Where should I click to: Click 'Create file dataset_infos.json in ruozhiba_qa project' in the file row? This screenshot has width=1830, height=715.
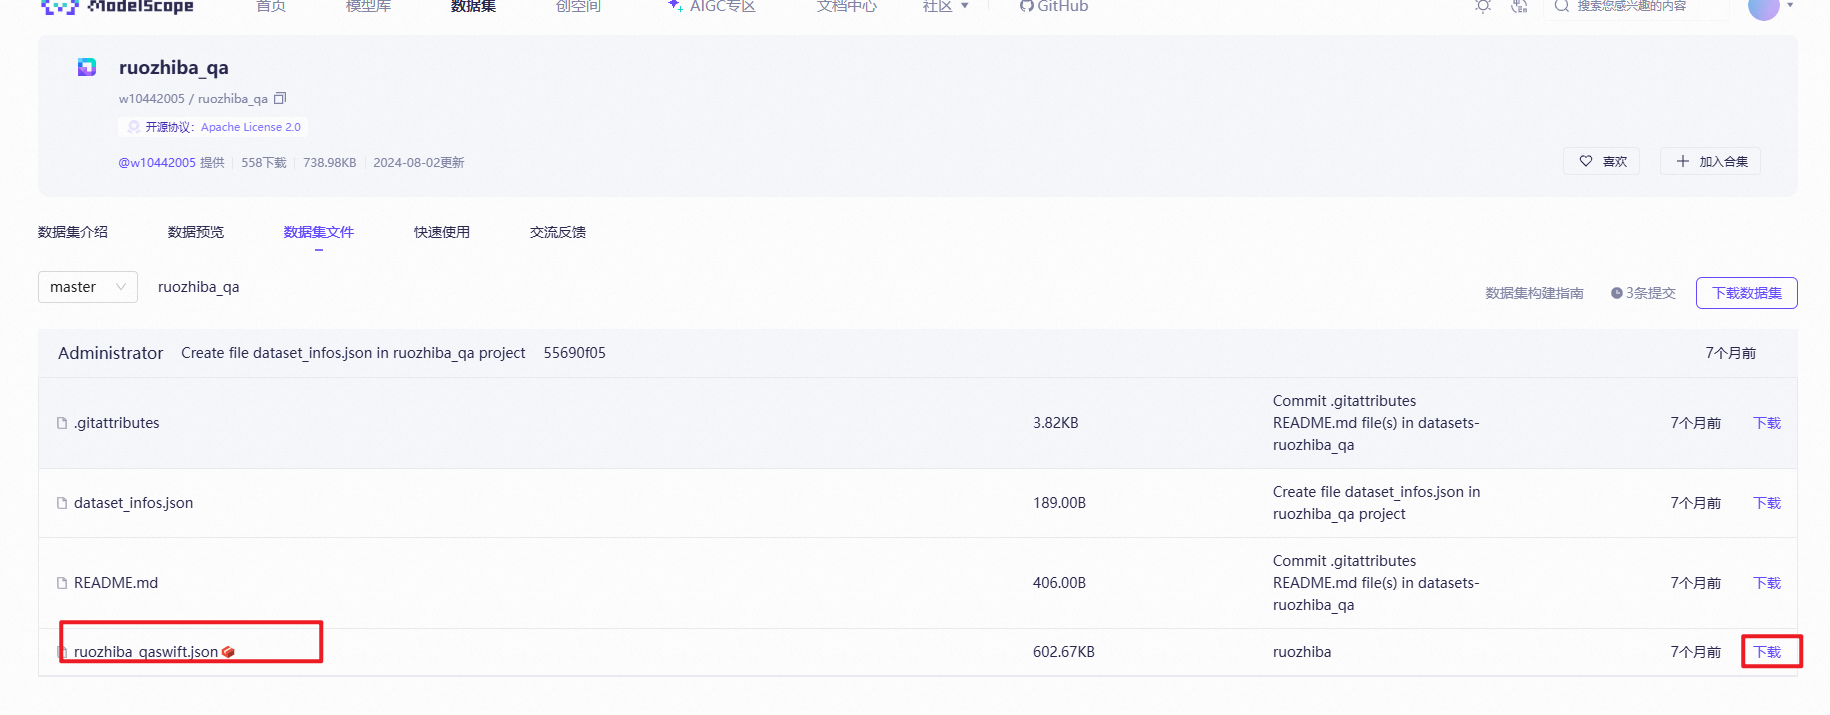pyautogui.click(x=1377, y=503)
